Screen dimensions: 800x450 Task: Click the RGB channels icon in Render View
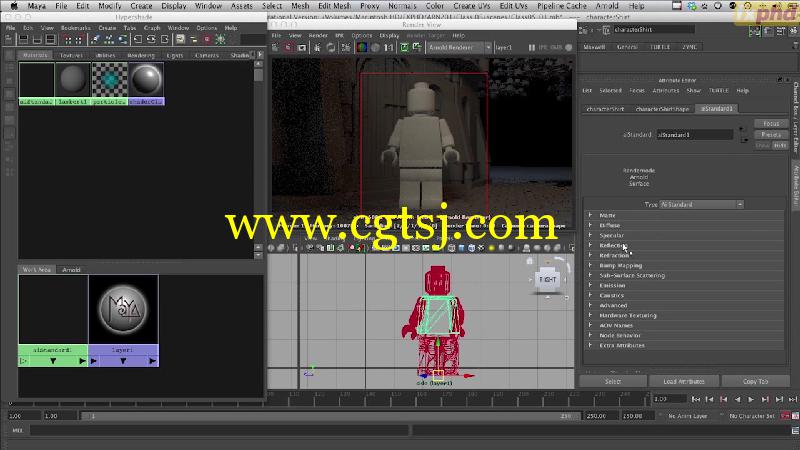click(x=362, y=47)
